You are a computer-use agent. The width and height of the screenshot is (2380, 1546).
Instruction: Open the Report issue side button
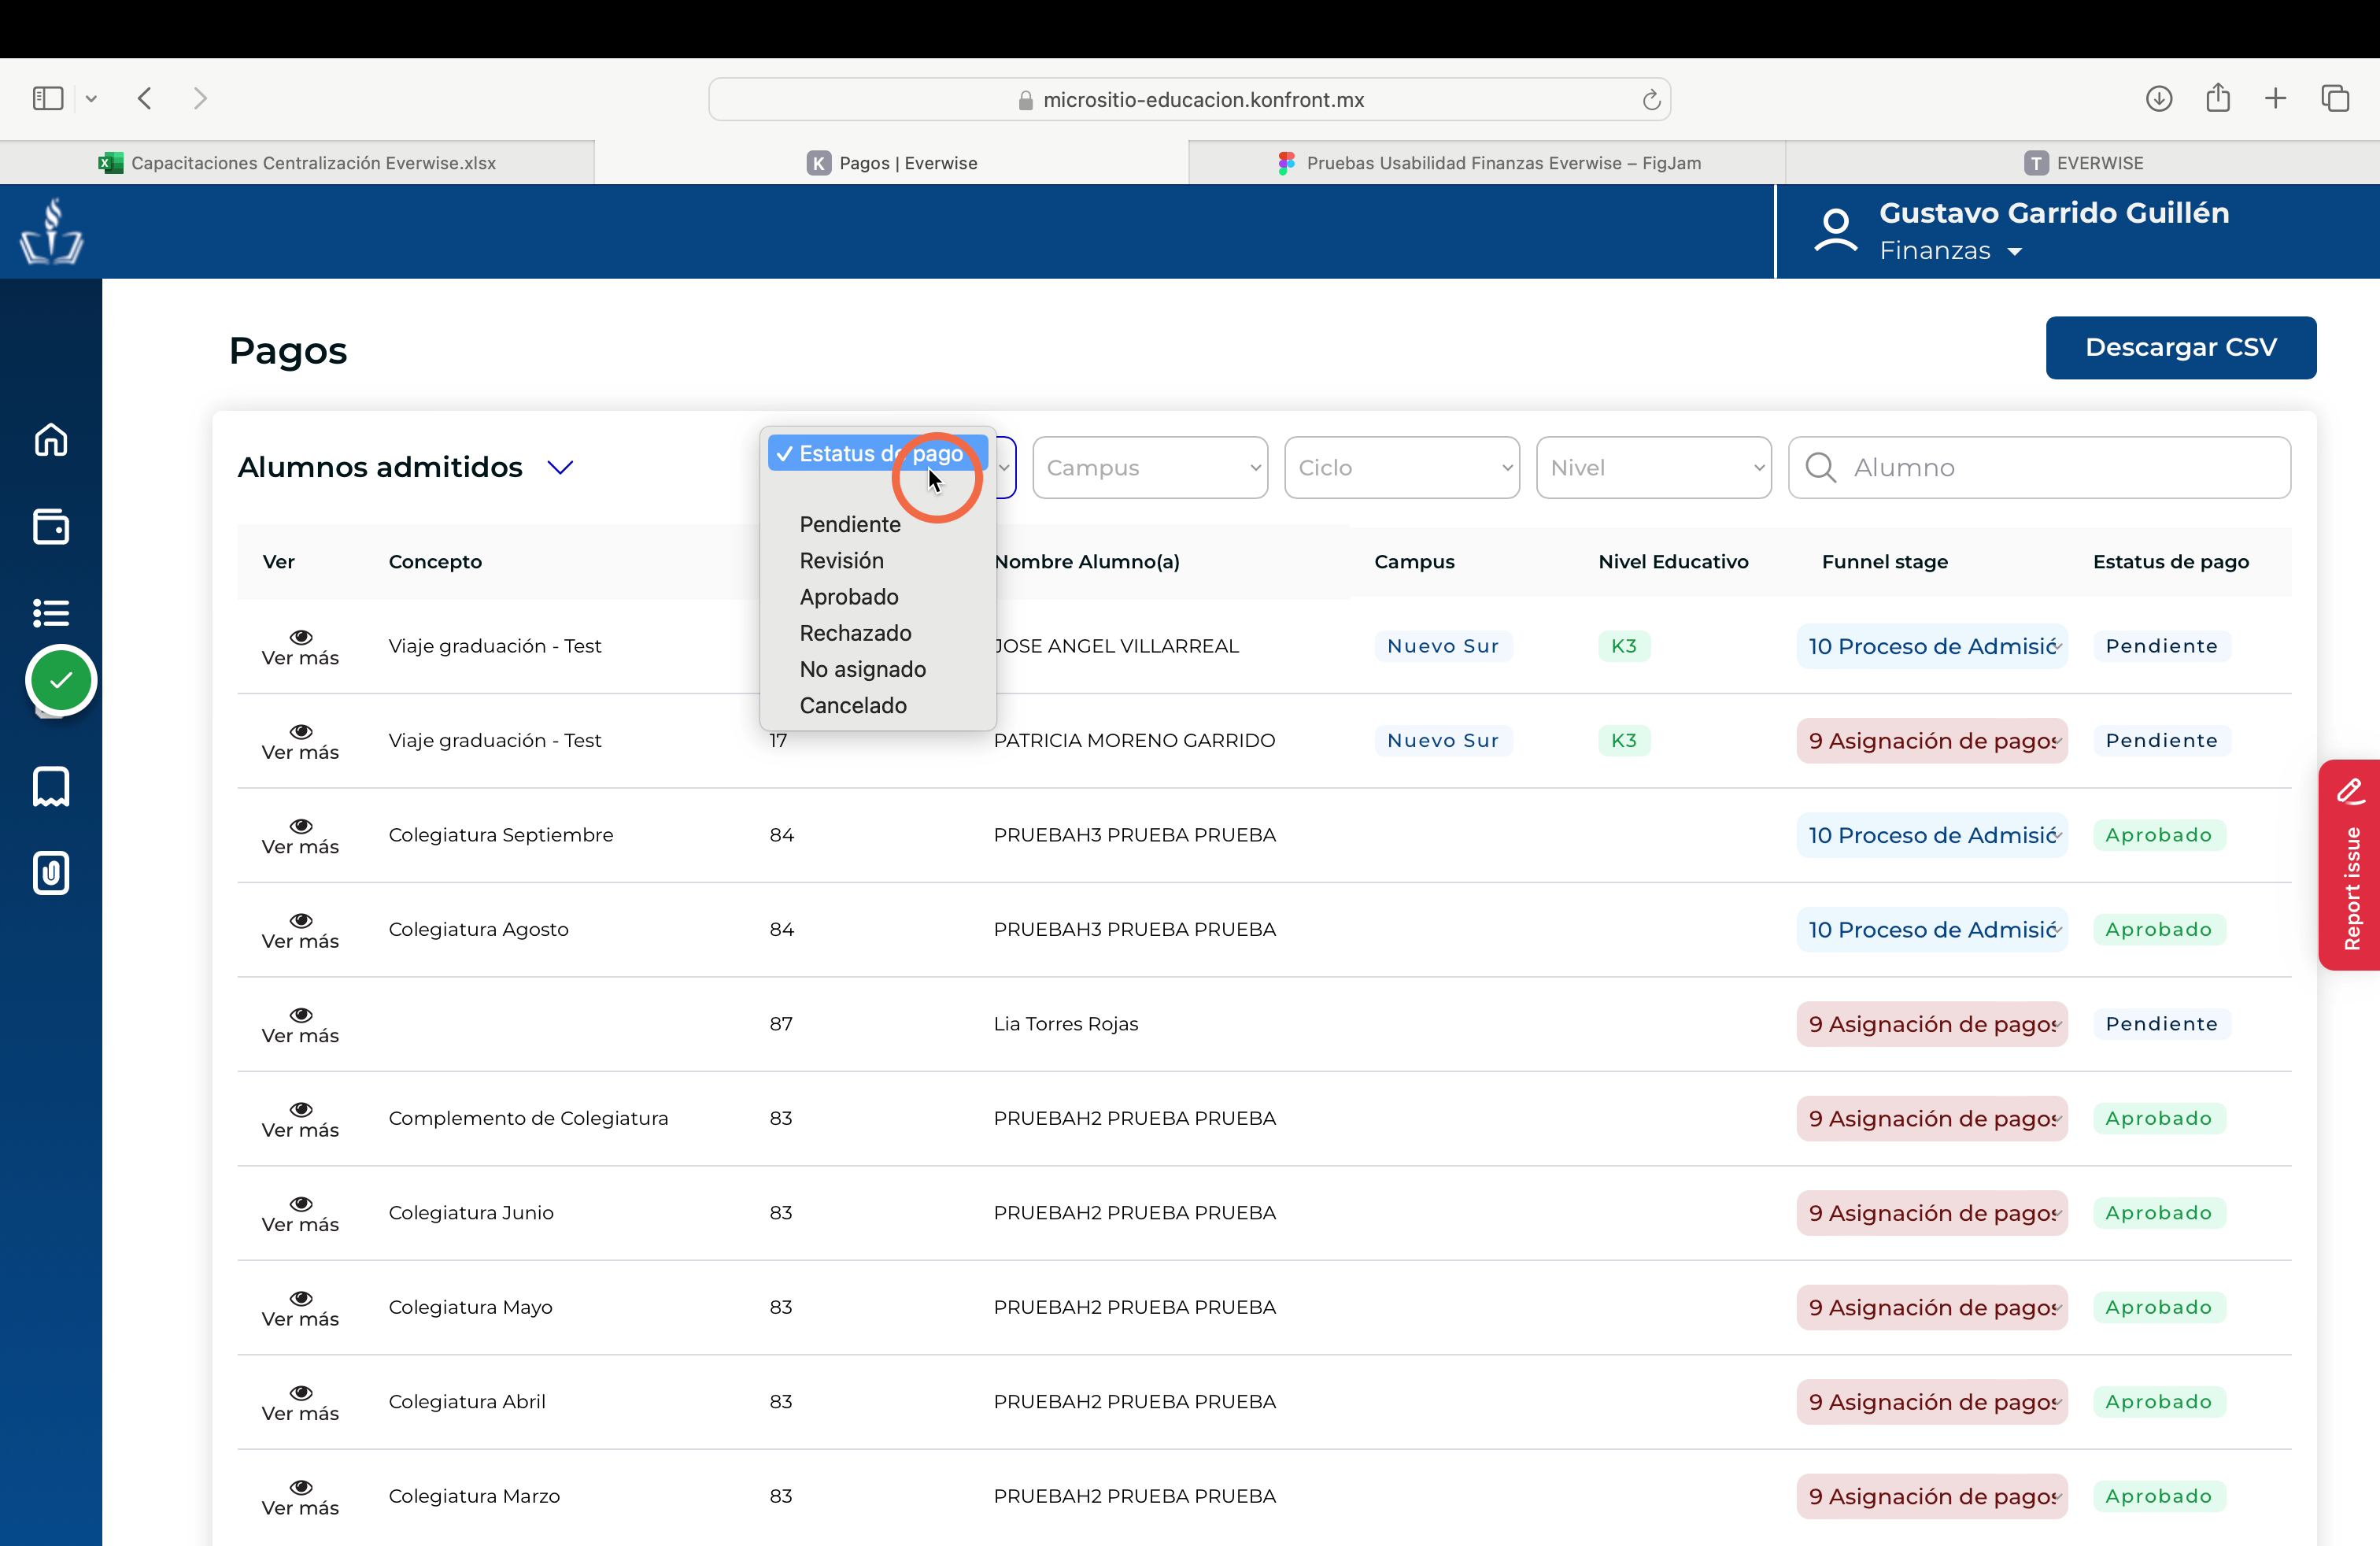tap(2350, 865)
